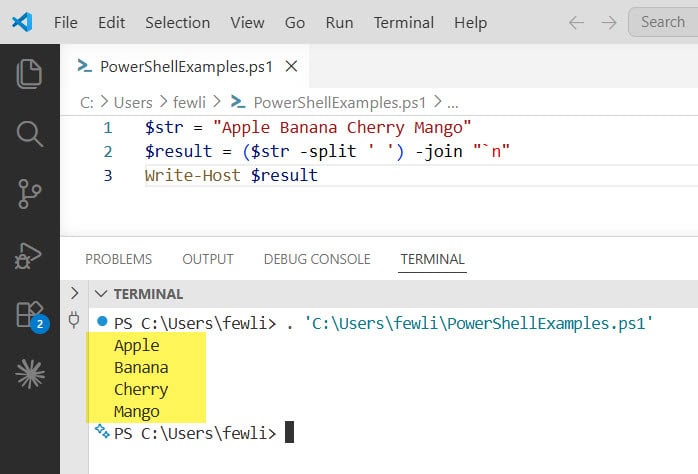
Task: Open the Run and Debug view
Action: [x=28, y=255]
